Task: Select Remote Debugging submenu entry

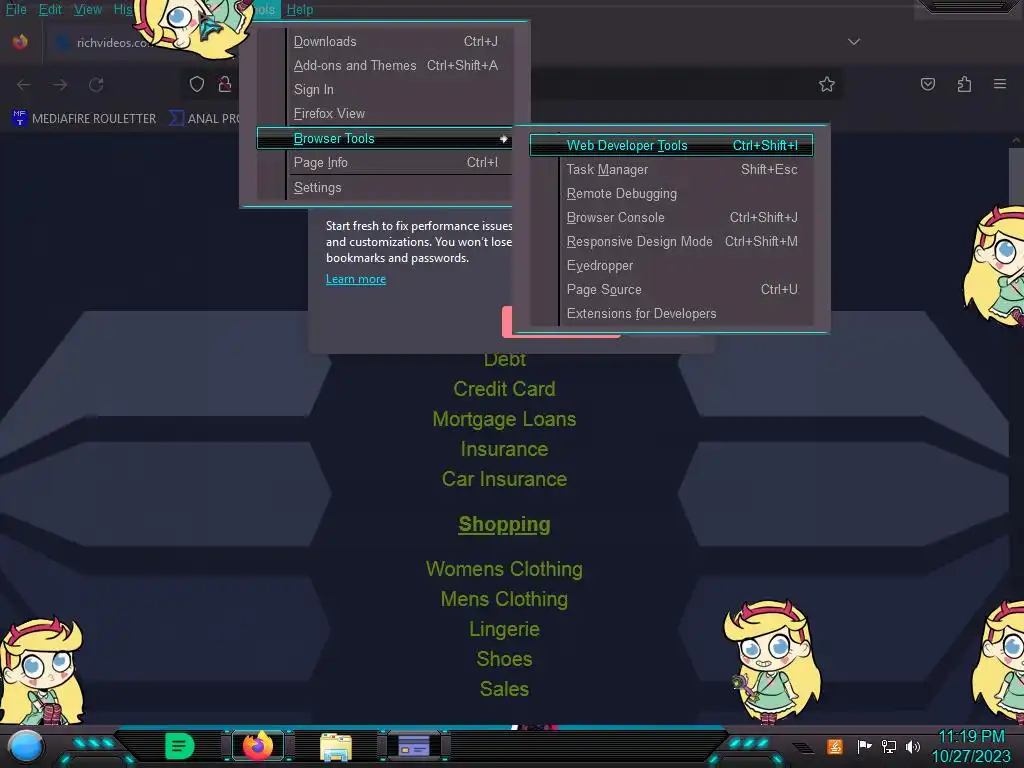Action: (x=671, y=193)
